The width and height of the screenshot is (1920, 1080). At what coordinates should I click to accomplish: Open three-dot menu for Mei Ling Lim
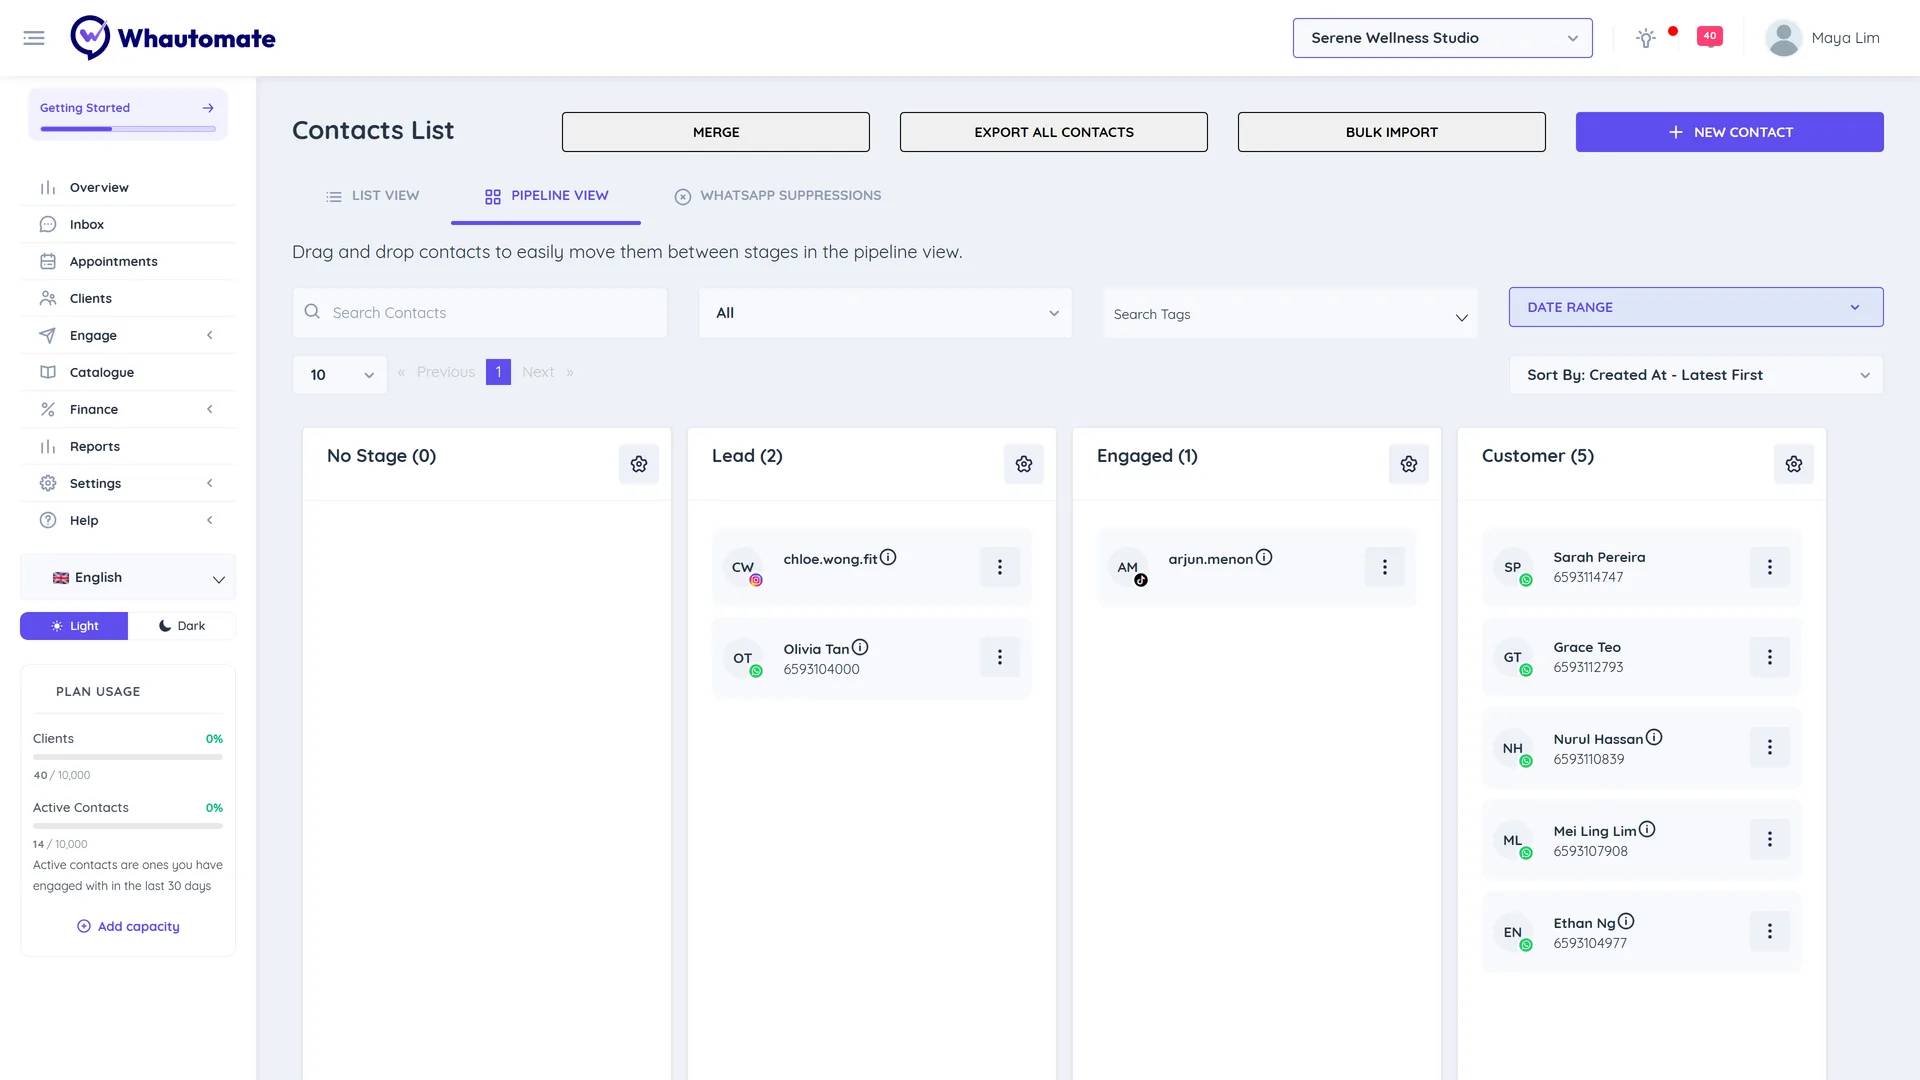click(x=1770, y=839)
